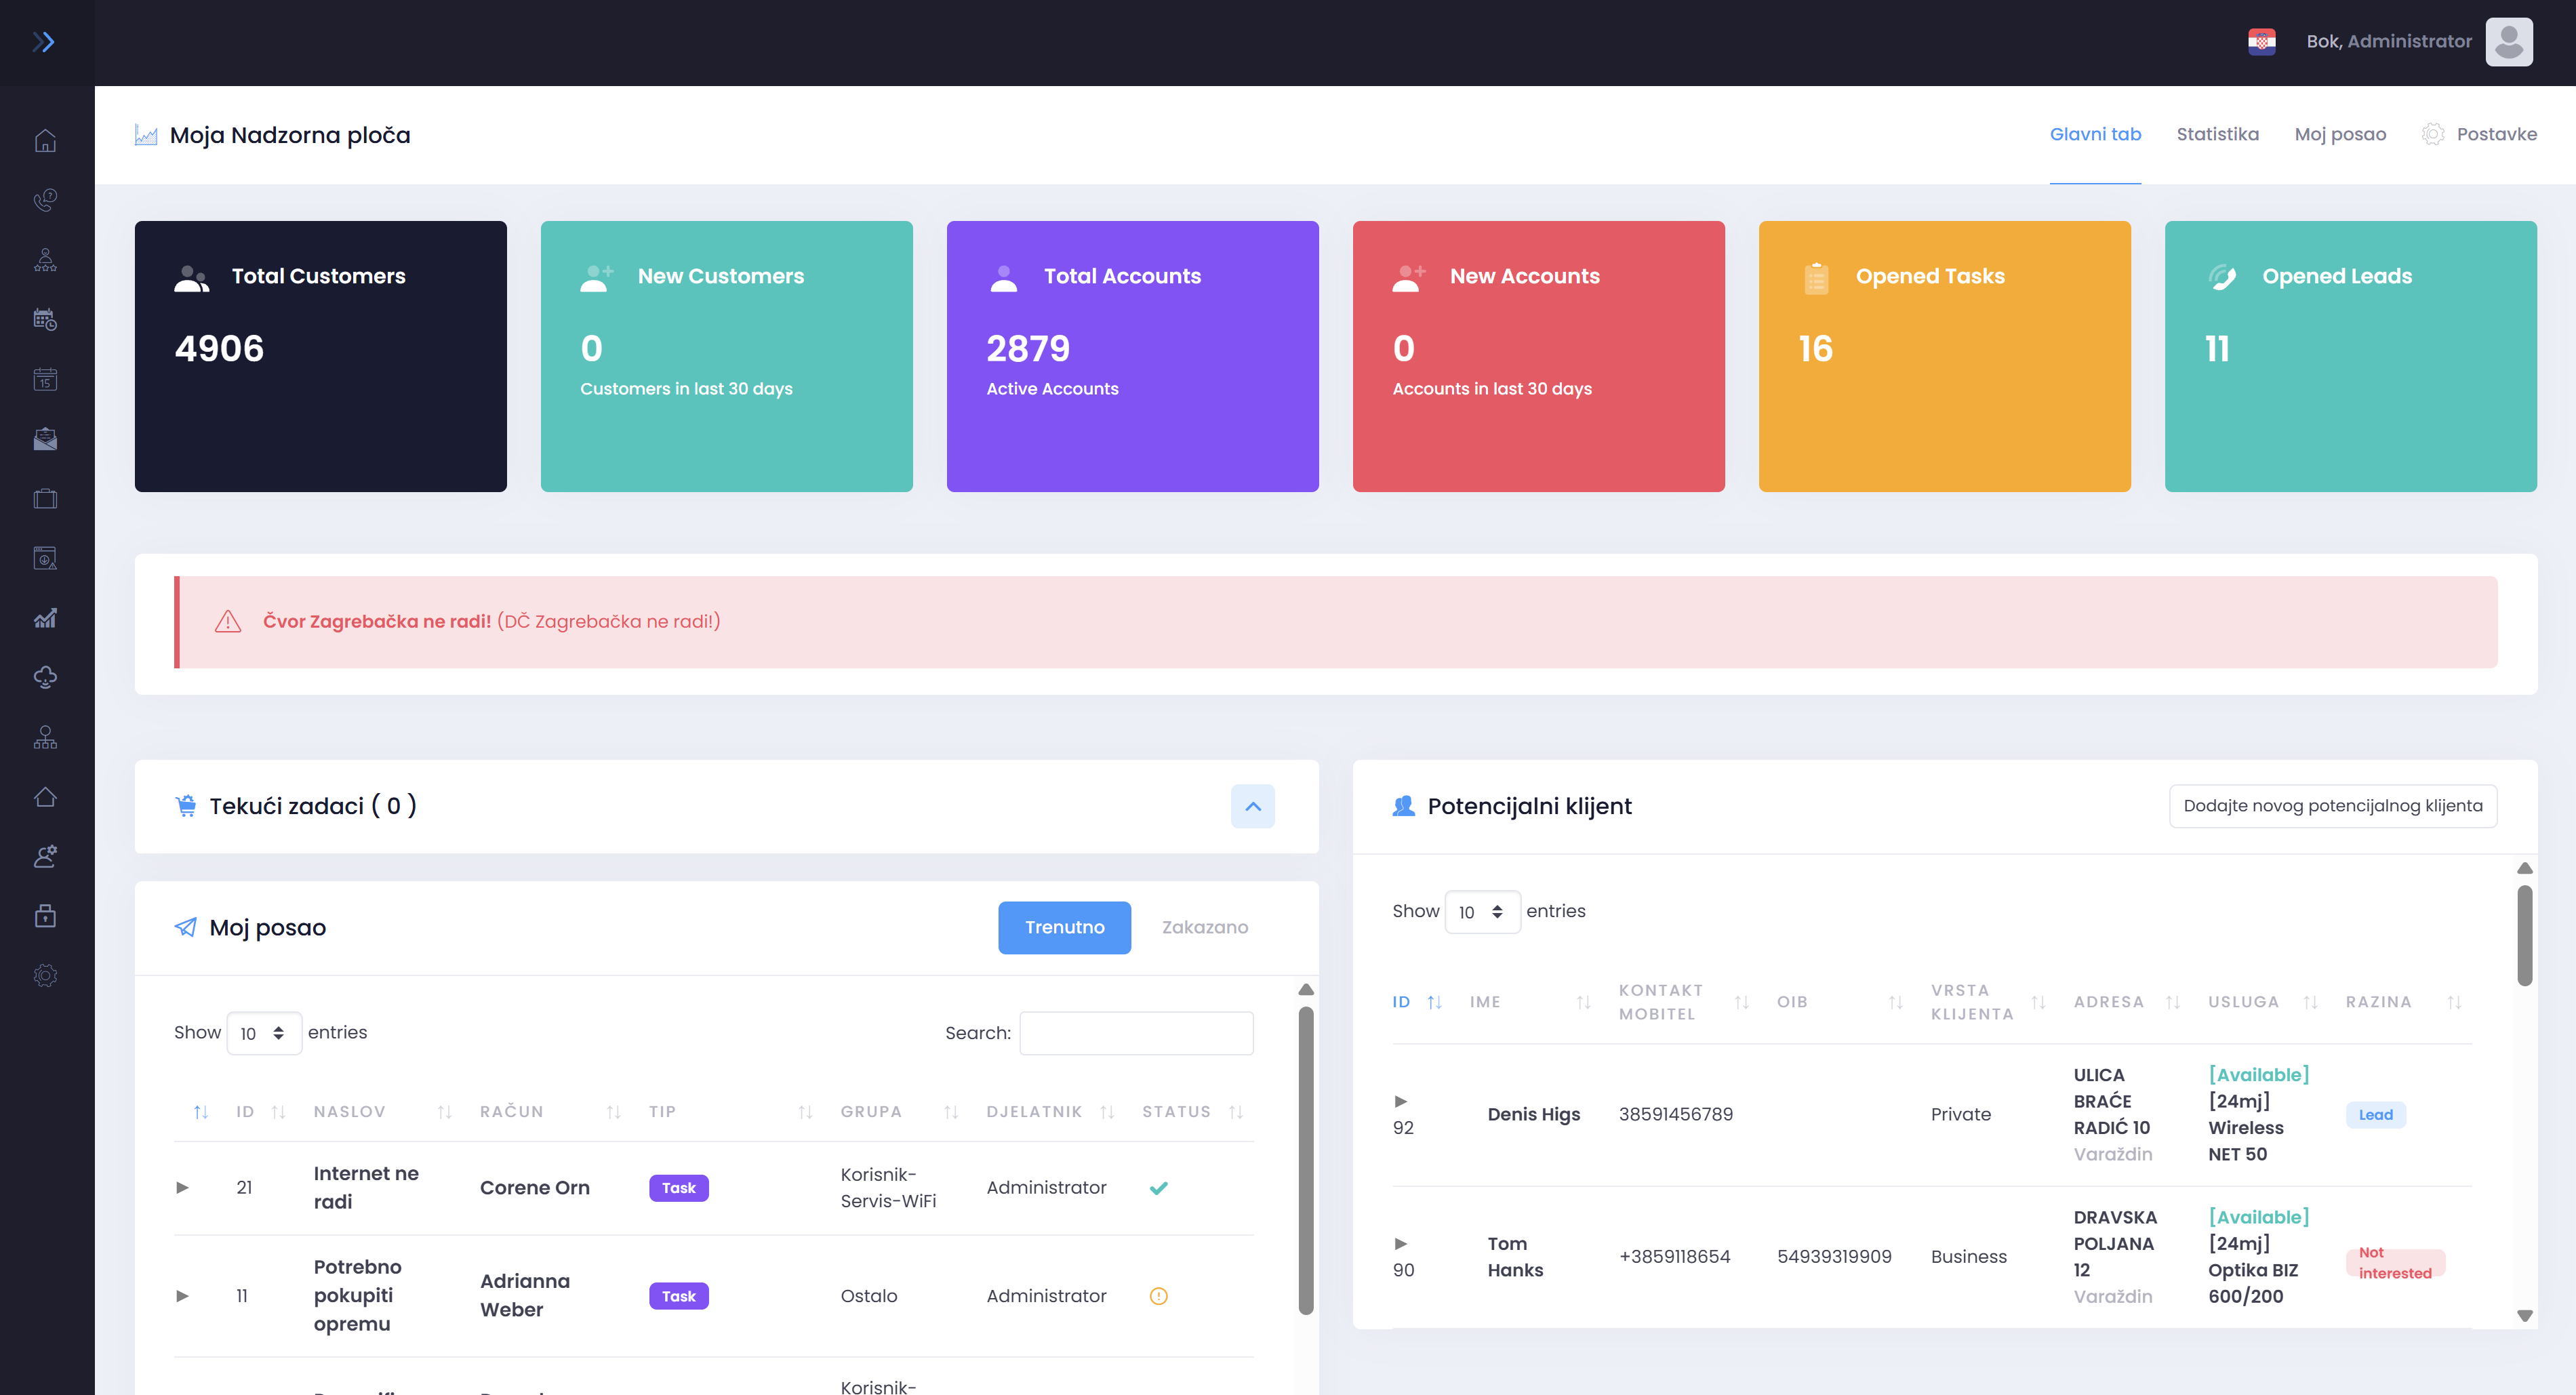Switch to the Zakazano tab
The height and width of the screenshot is (1395, 2576).
pos(1204,927)
